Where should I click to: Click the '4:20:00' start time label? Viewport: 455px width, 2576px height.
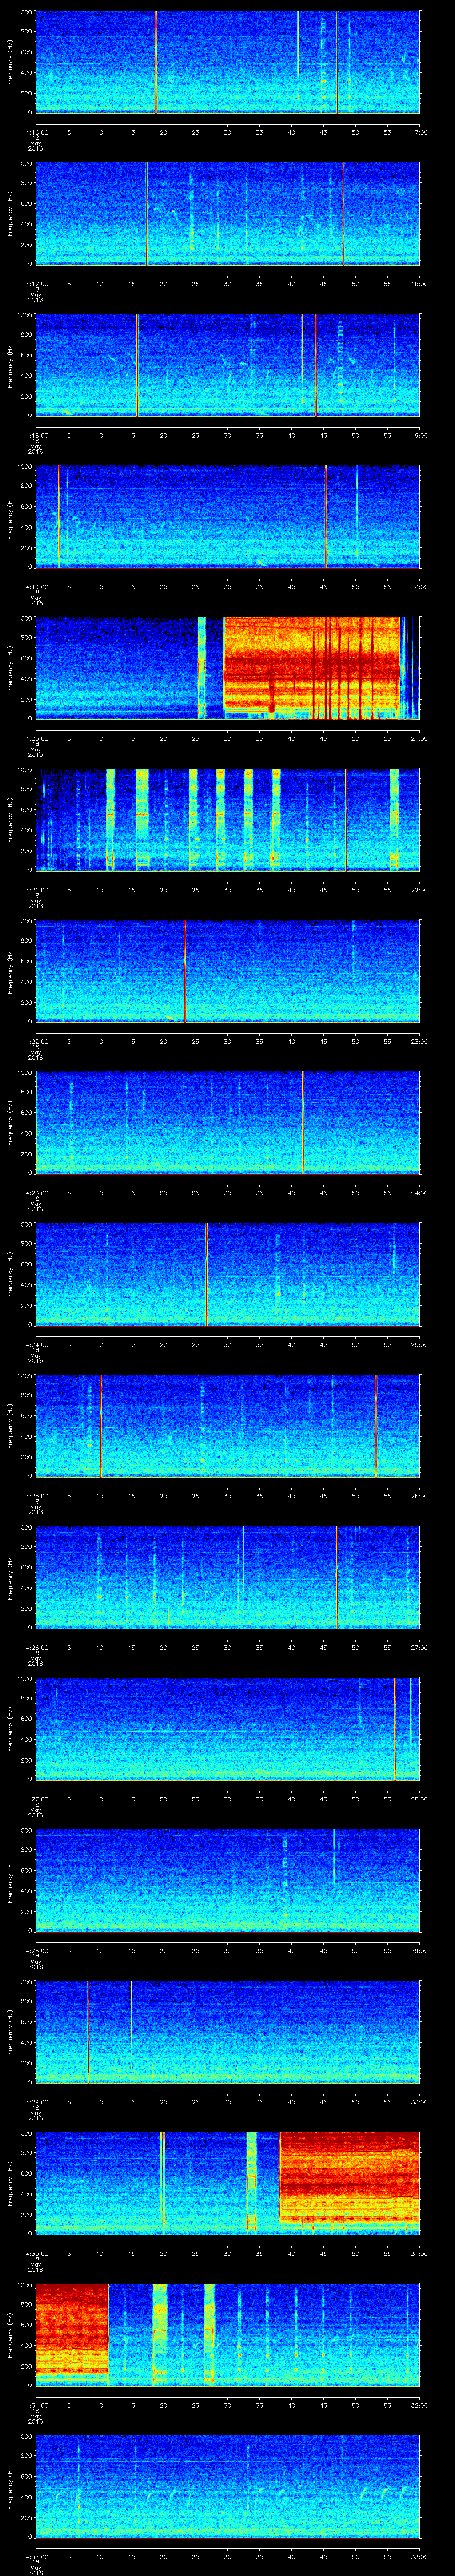click(x=36, y=737)
